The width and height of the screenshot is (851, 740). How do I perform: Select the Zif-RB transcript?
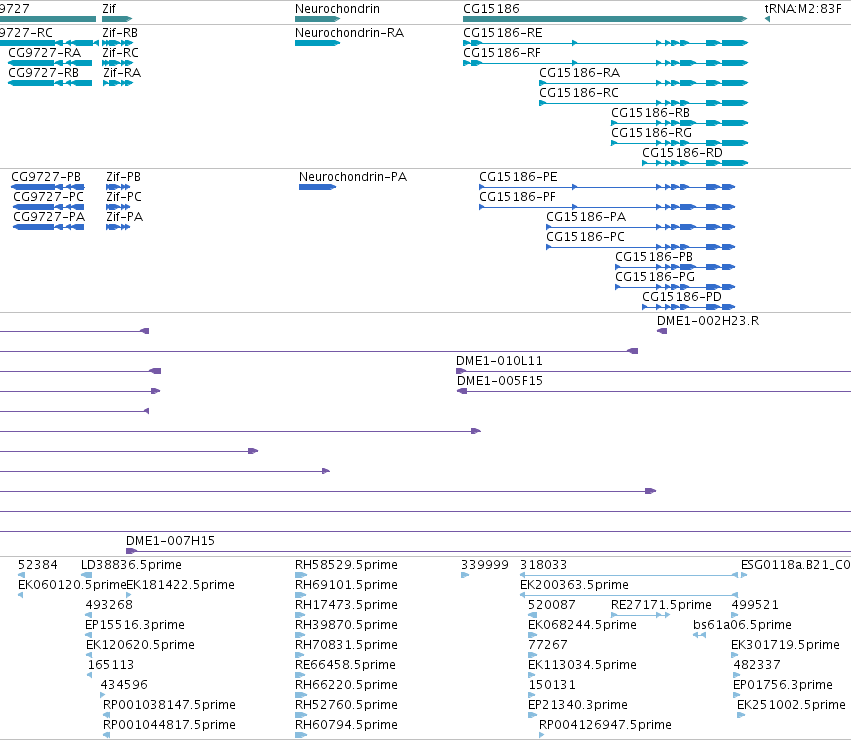coord(118,43)
